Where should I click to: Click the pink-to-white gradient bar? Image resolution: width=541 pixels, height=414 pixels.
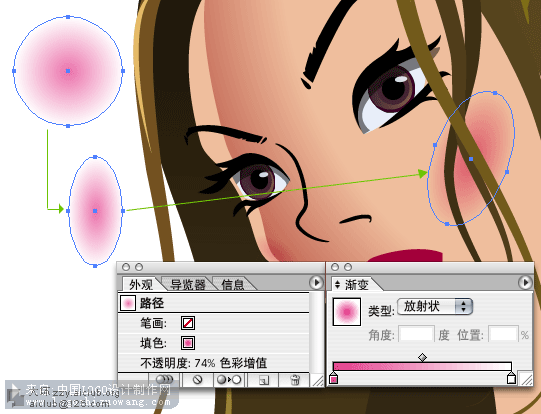point(422,366)
